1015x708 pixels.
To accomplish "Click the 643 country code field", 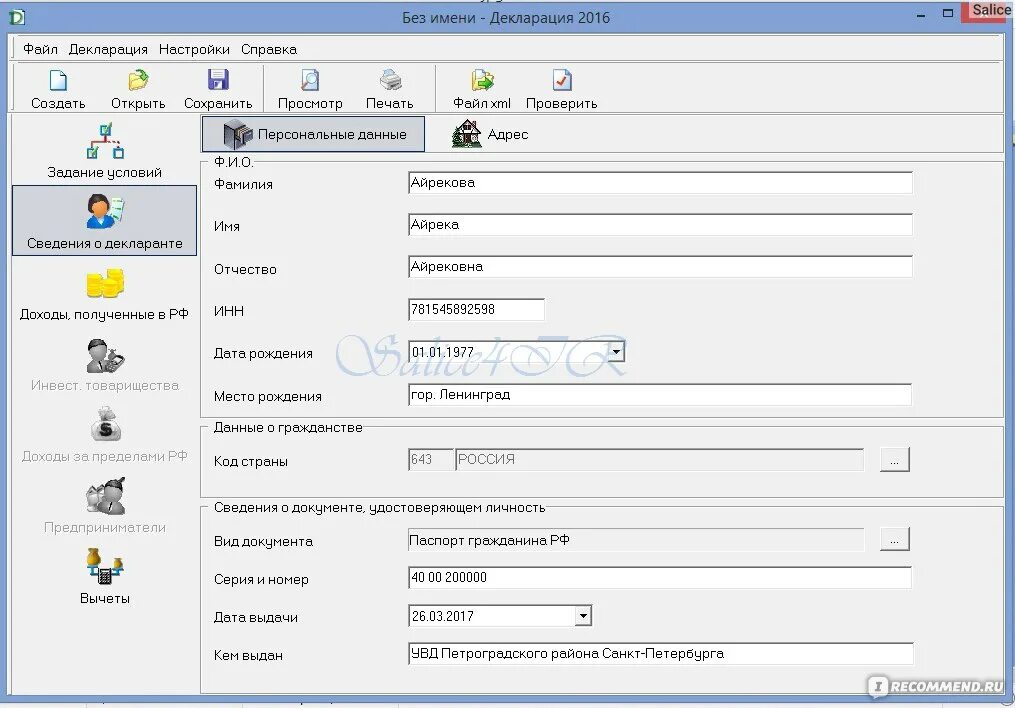I will pyautogui.click(x=430, y=459).
